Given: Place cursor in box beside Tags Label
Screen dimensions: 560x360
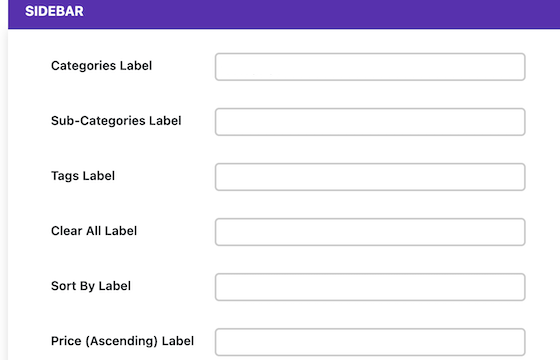Looking at the screenshot, I should point(370,177).
